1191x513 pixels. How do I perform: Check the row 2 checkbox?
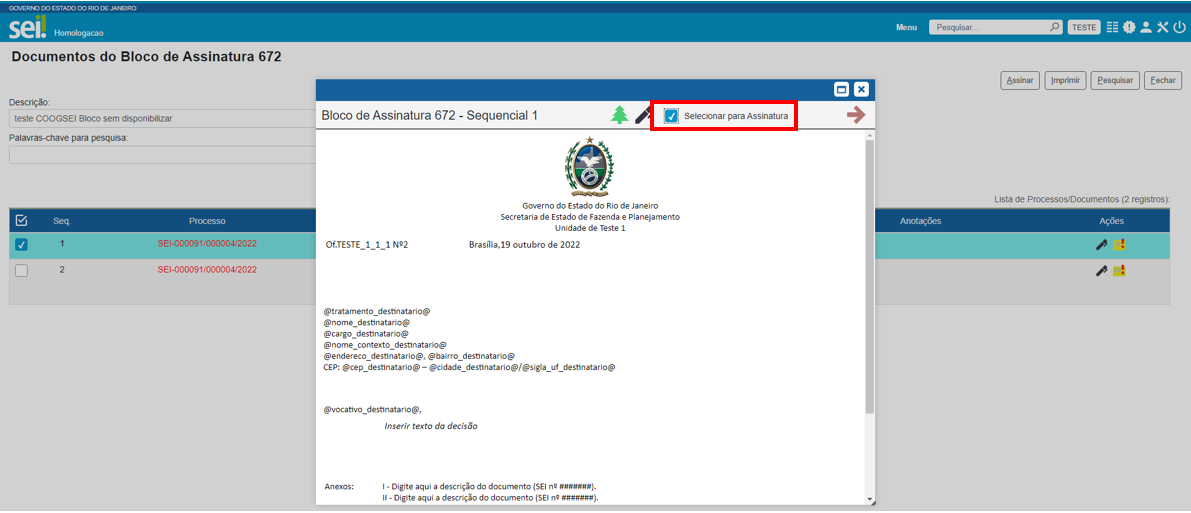pos(22,270)
